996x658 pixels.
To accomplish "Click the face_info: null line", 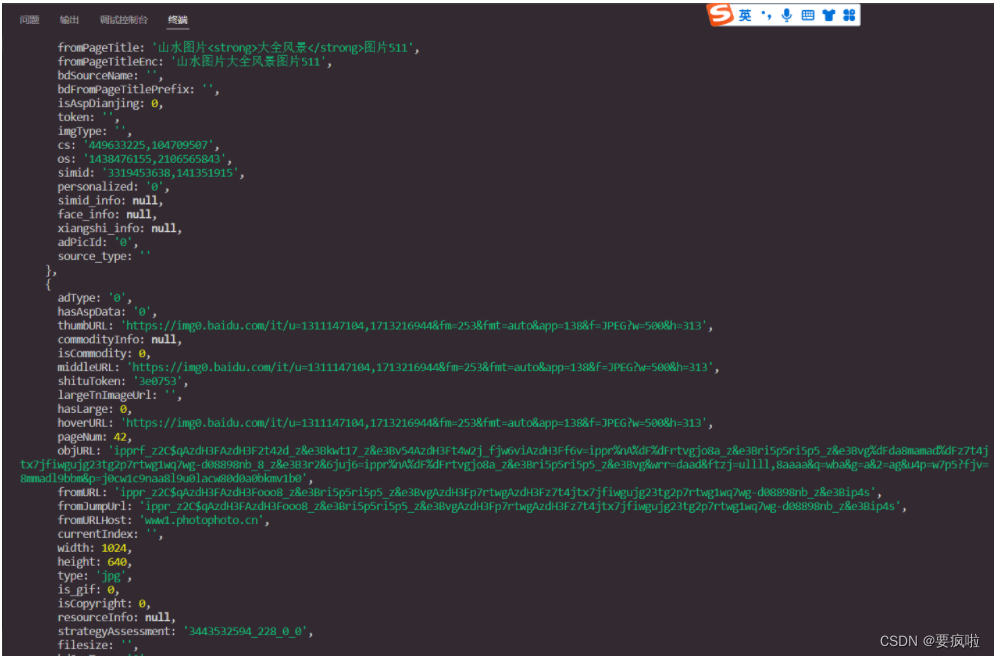I will click(x=107, y=215).
